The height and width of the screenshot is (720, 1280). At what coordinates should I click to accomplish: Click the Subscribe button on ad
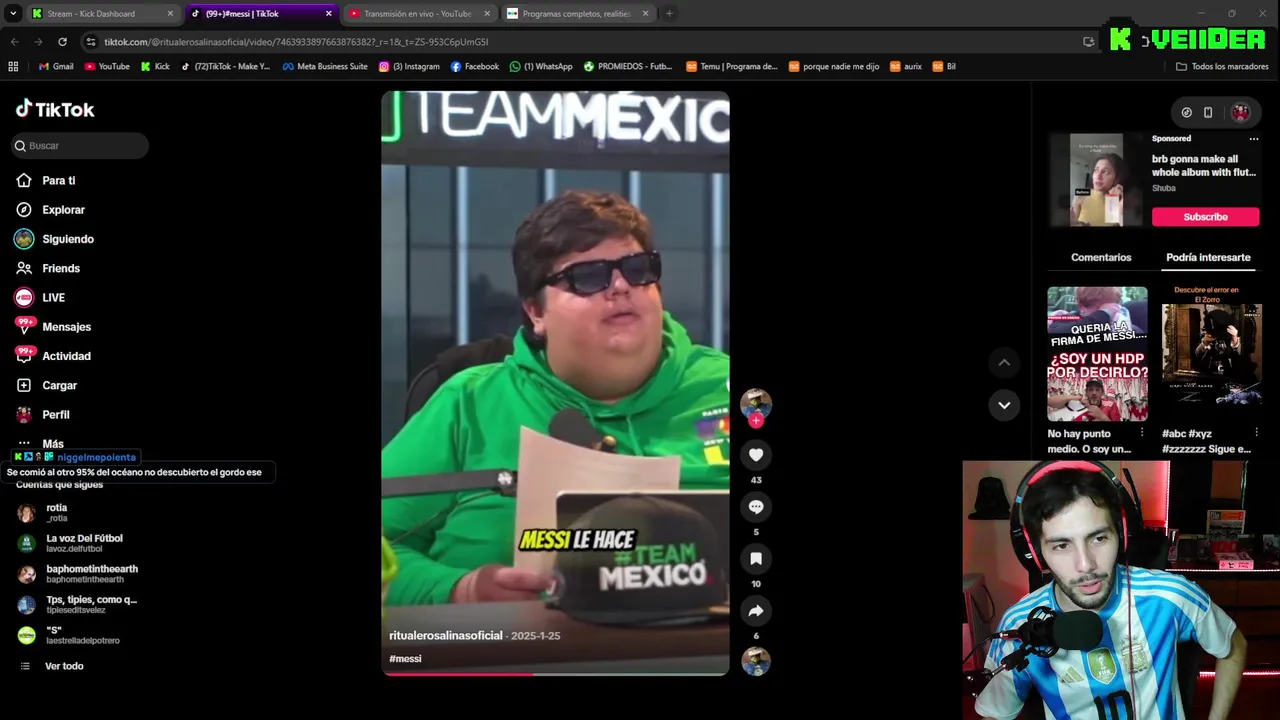pos(1205,217)
